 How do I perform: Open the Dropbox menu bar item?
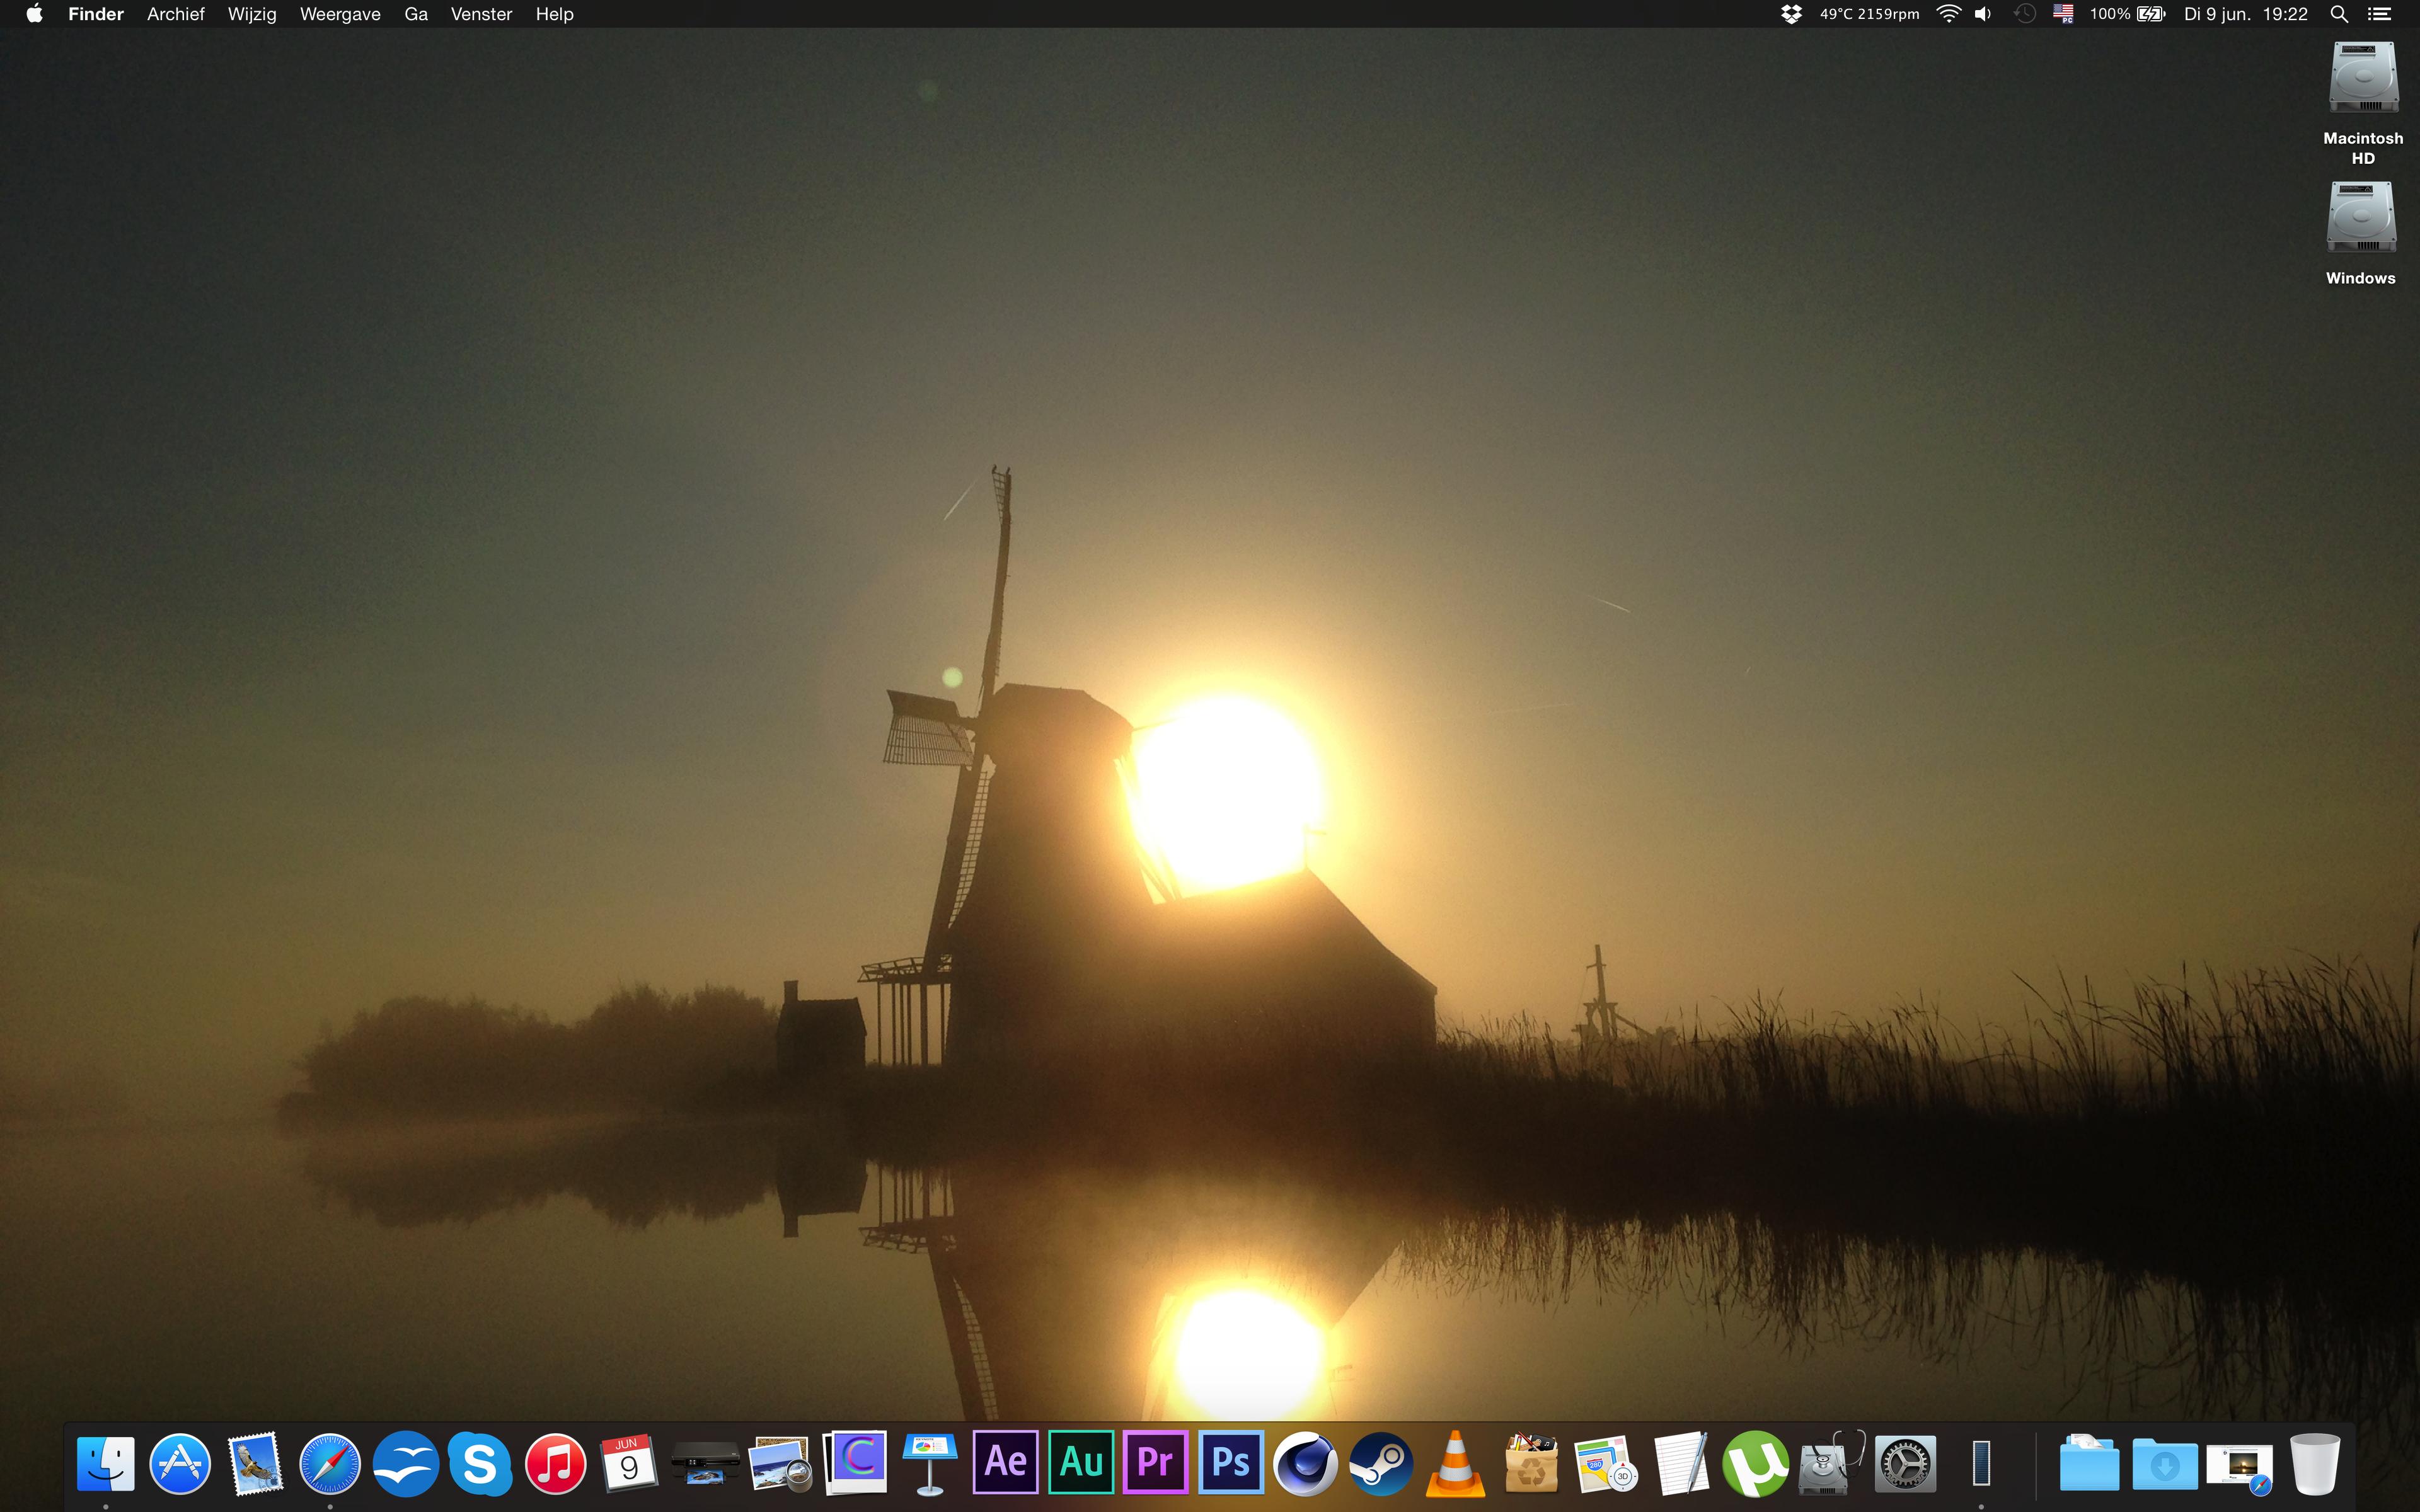click(x=1791, y=14)
